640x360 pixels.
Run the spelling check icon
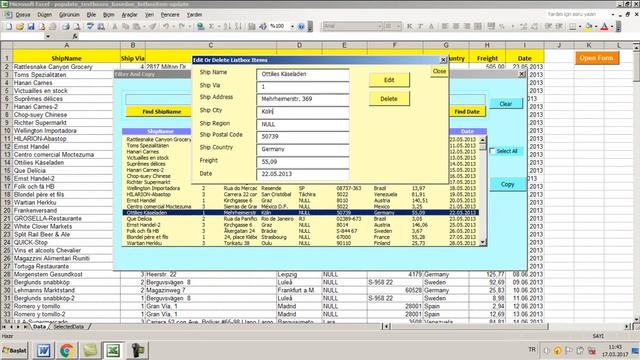(90, 27)
